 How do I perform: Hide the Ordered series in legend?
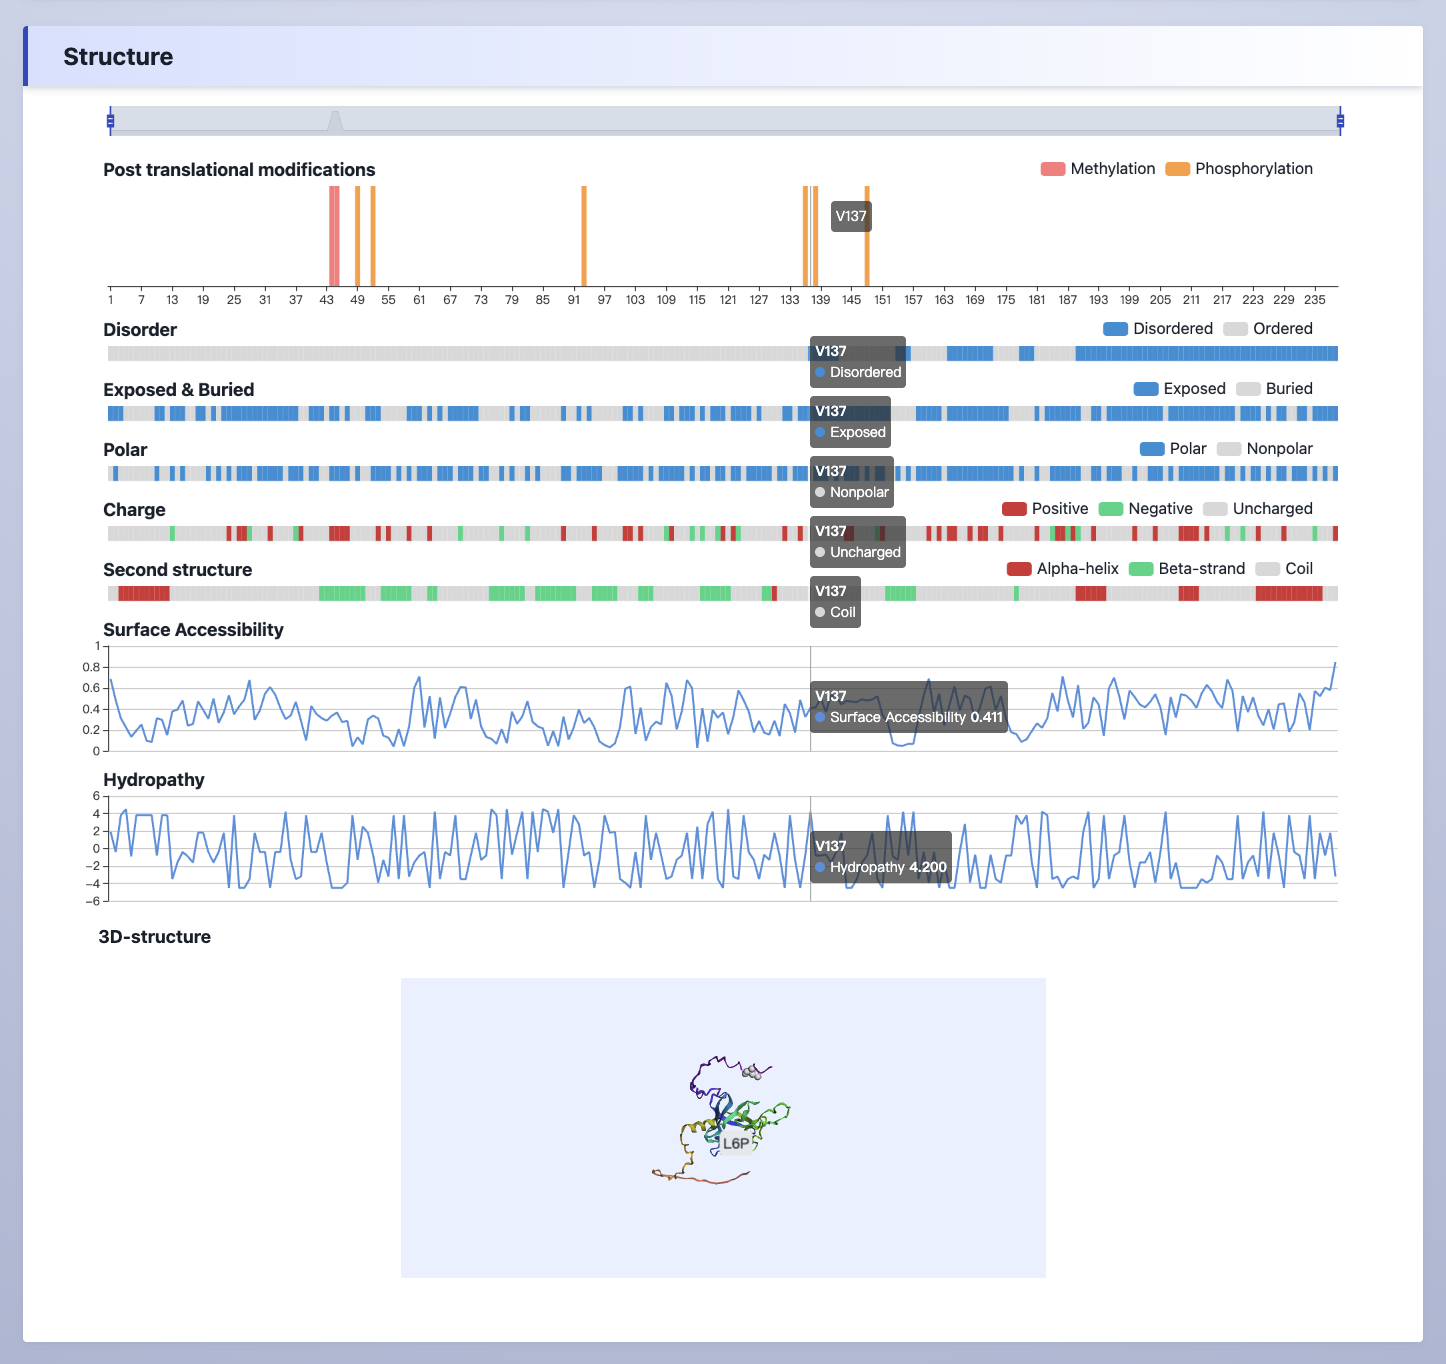(1267, 329)
